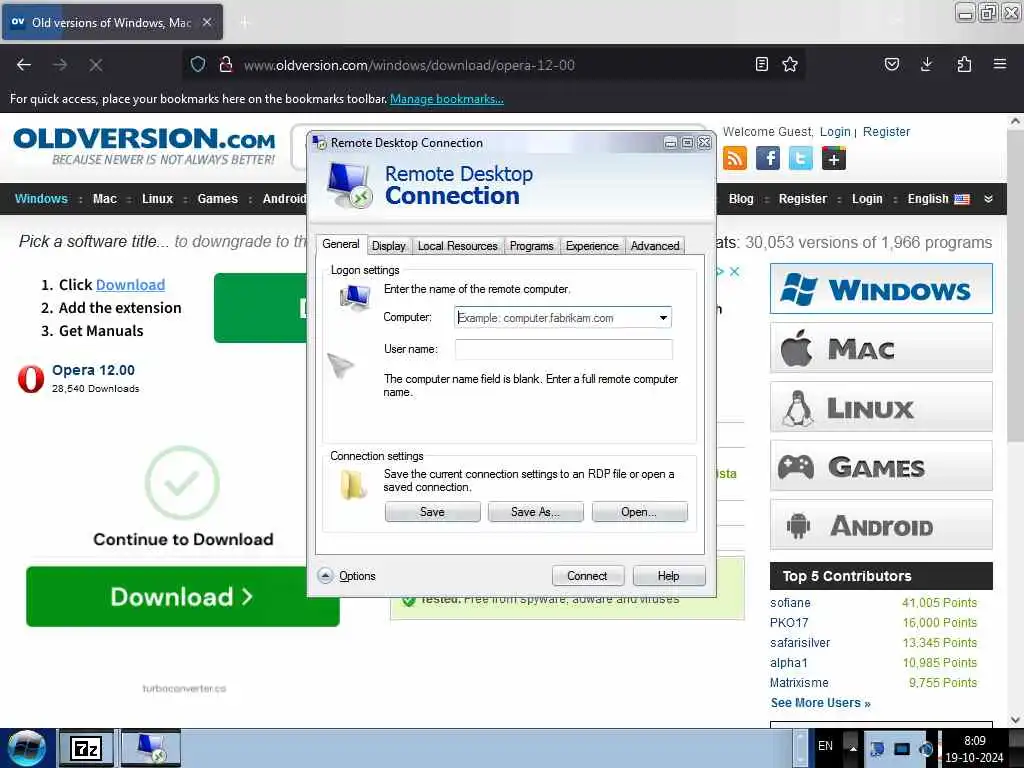The height and width of the screenshot is (768, 1024).
Task: Open the Pocket save icon
Action: click(x=891, y=64)
